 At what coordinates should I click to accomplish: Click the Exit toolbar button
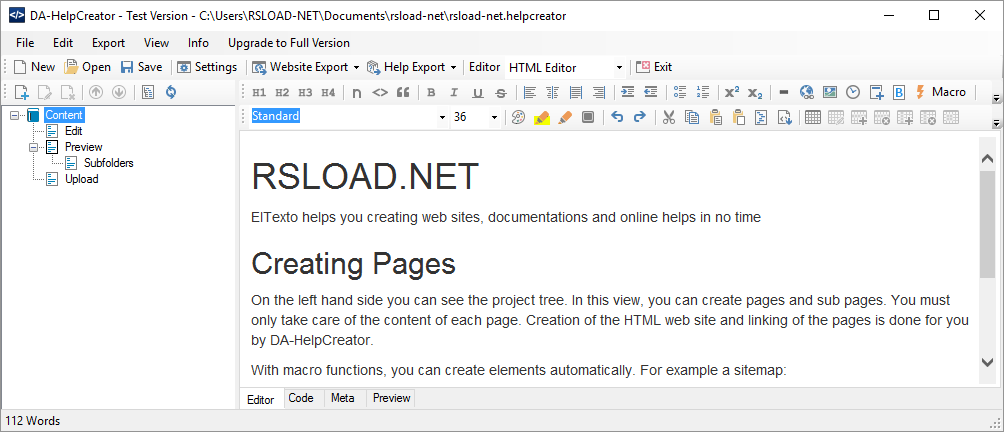point(654,67)
